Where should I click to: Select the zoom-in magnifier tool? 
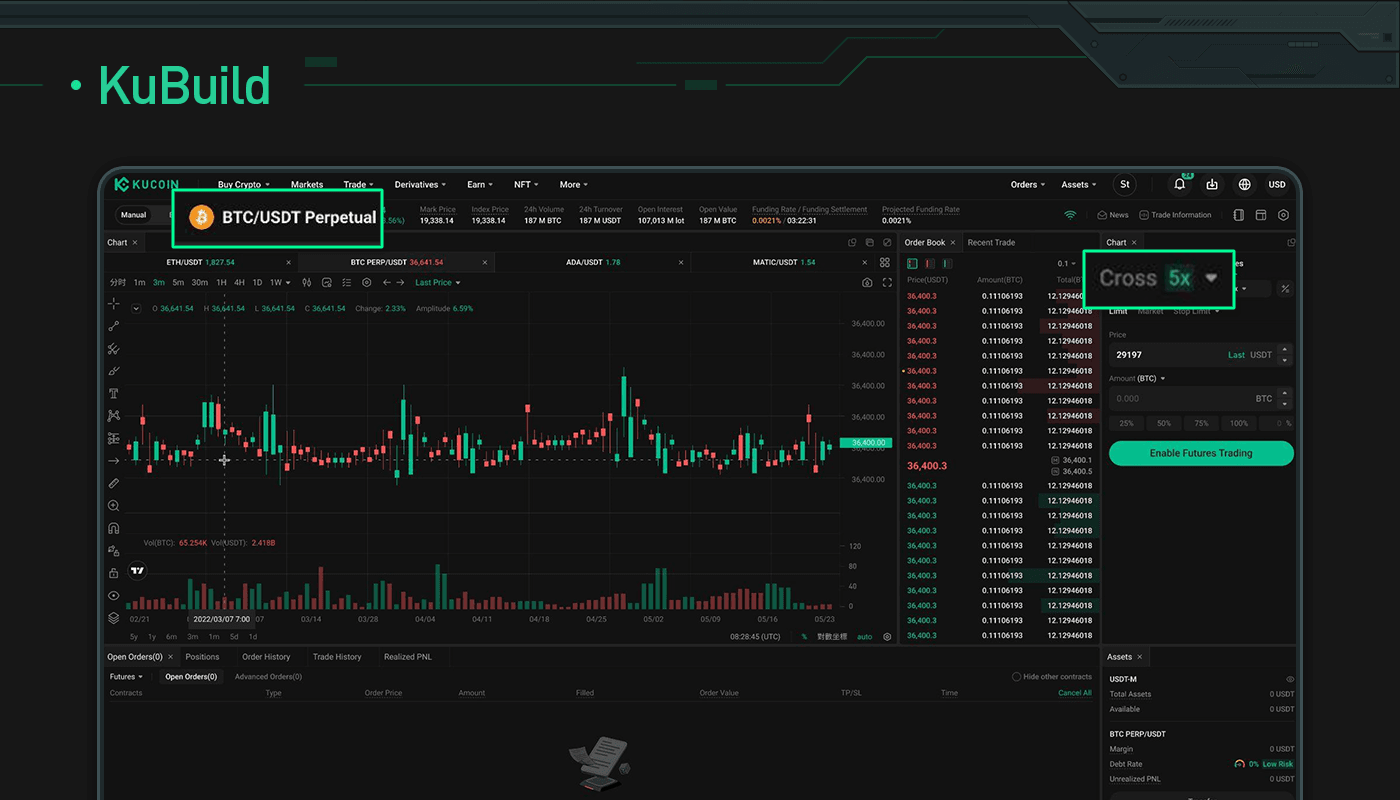(114, 506)
